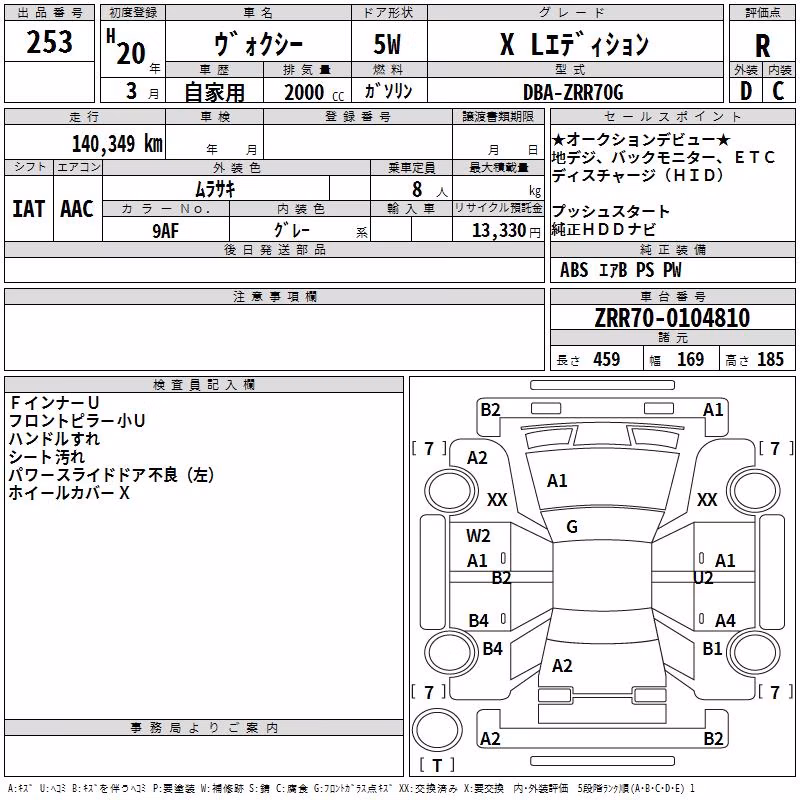The width and height of the screenshot is (800, 800).
Task: Click front bumper B2 mark on diagram
Action: [490, 410]
